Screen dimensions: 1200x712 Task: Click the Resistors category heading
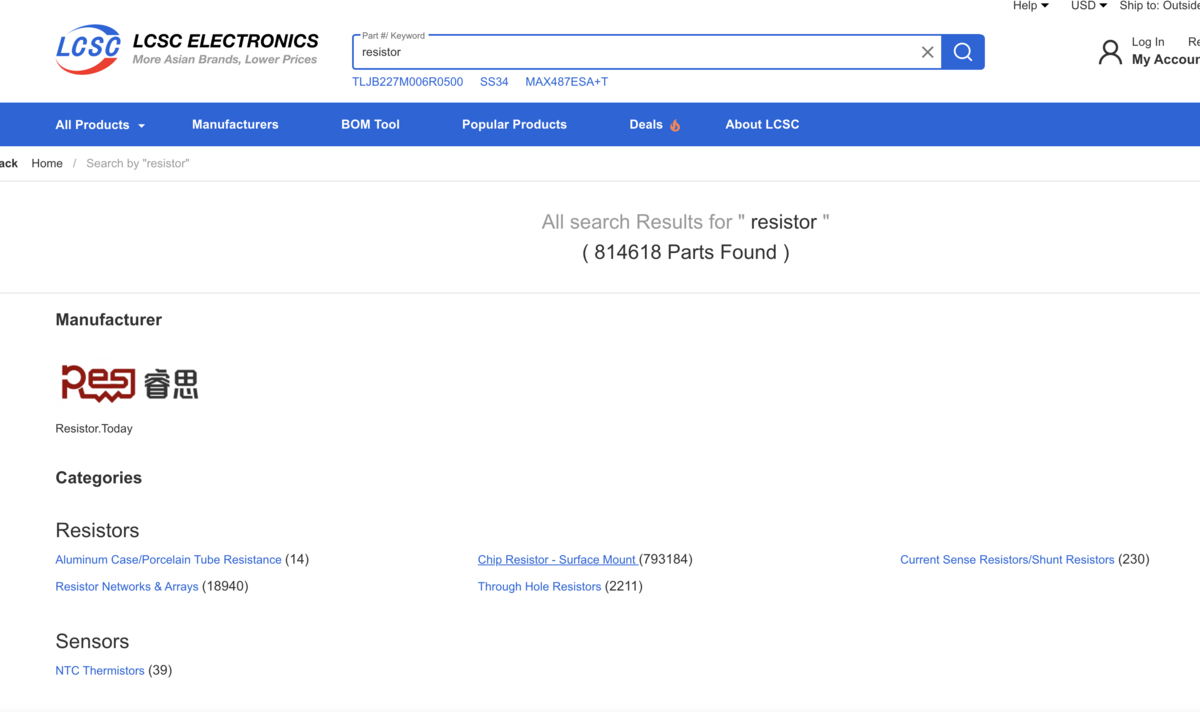coord(97,530)
